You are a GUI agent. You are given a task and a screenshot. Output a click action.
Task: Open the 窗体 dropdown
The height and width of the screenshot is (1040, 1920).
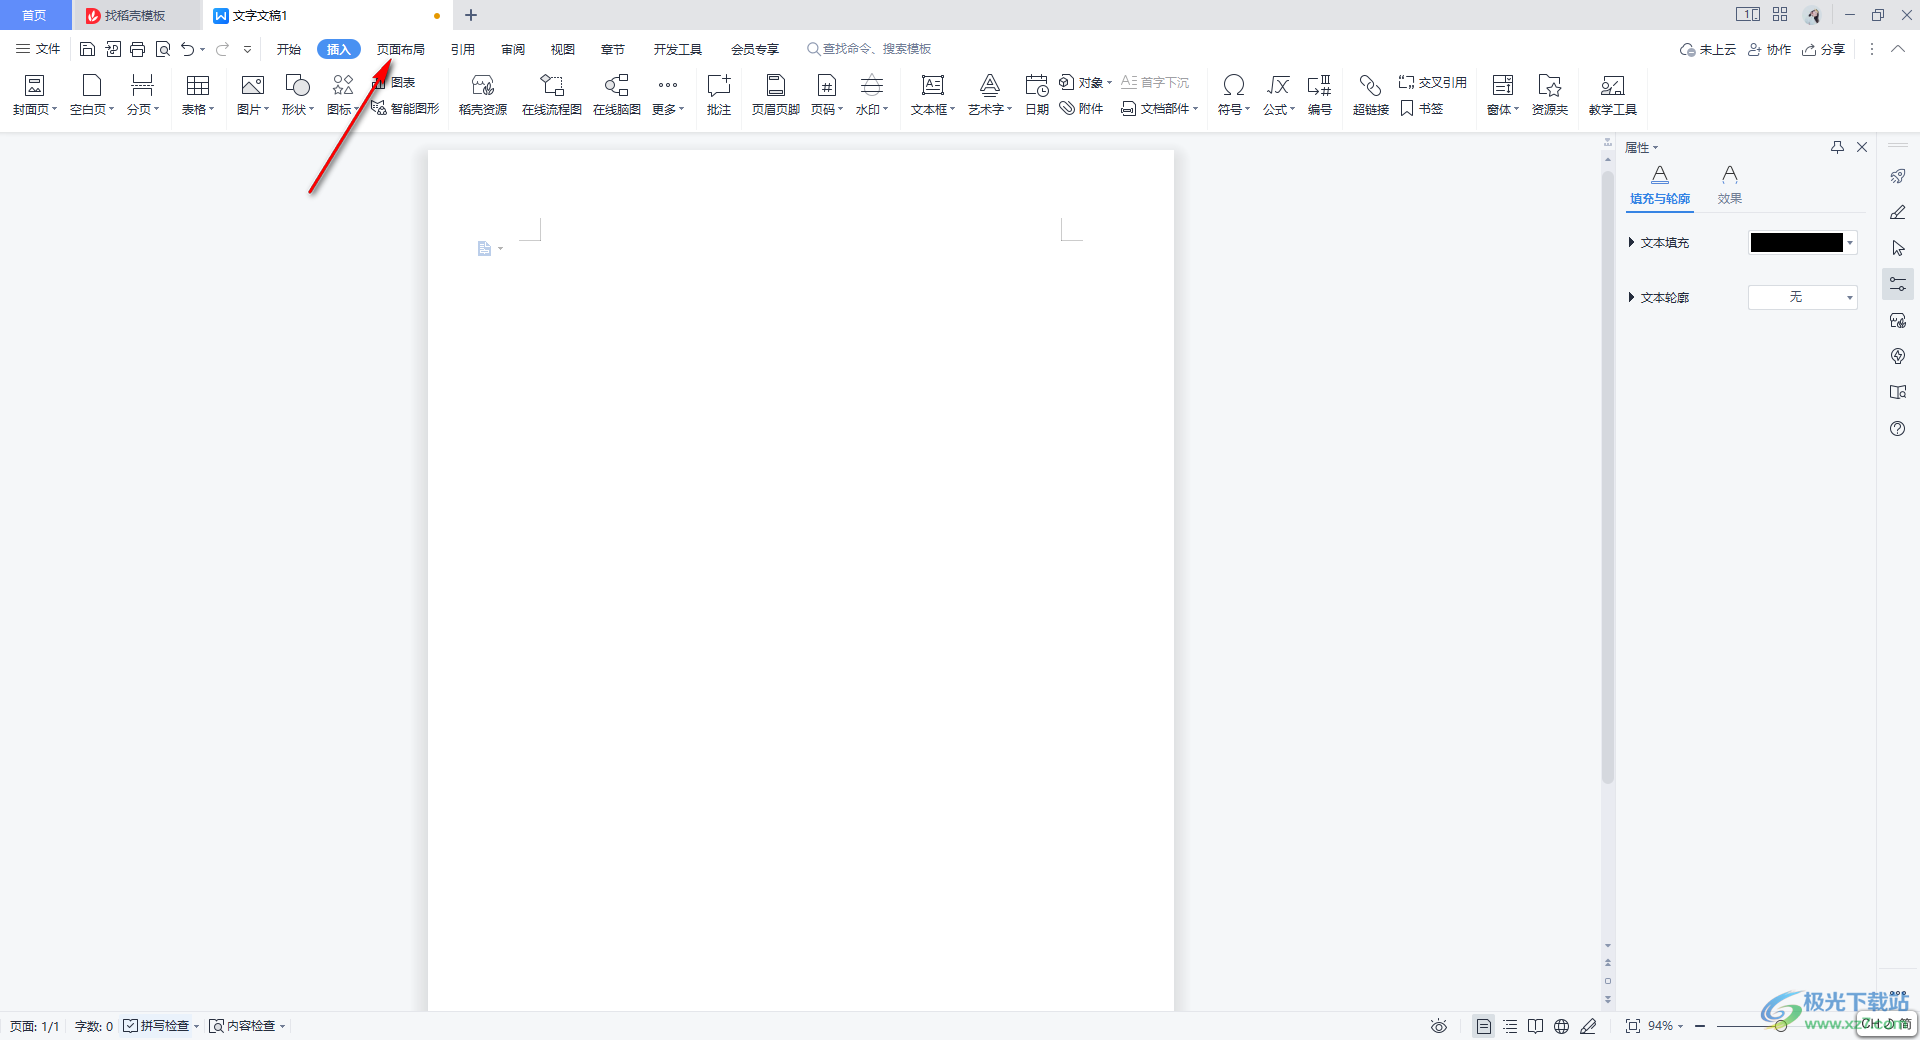(x=1503, y=95)
